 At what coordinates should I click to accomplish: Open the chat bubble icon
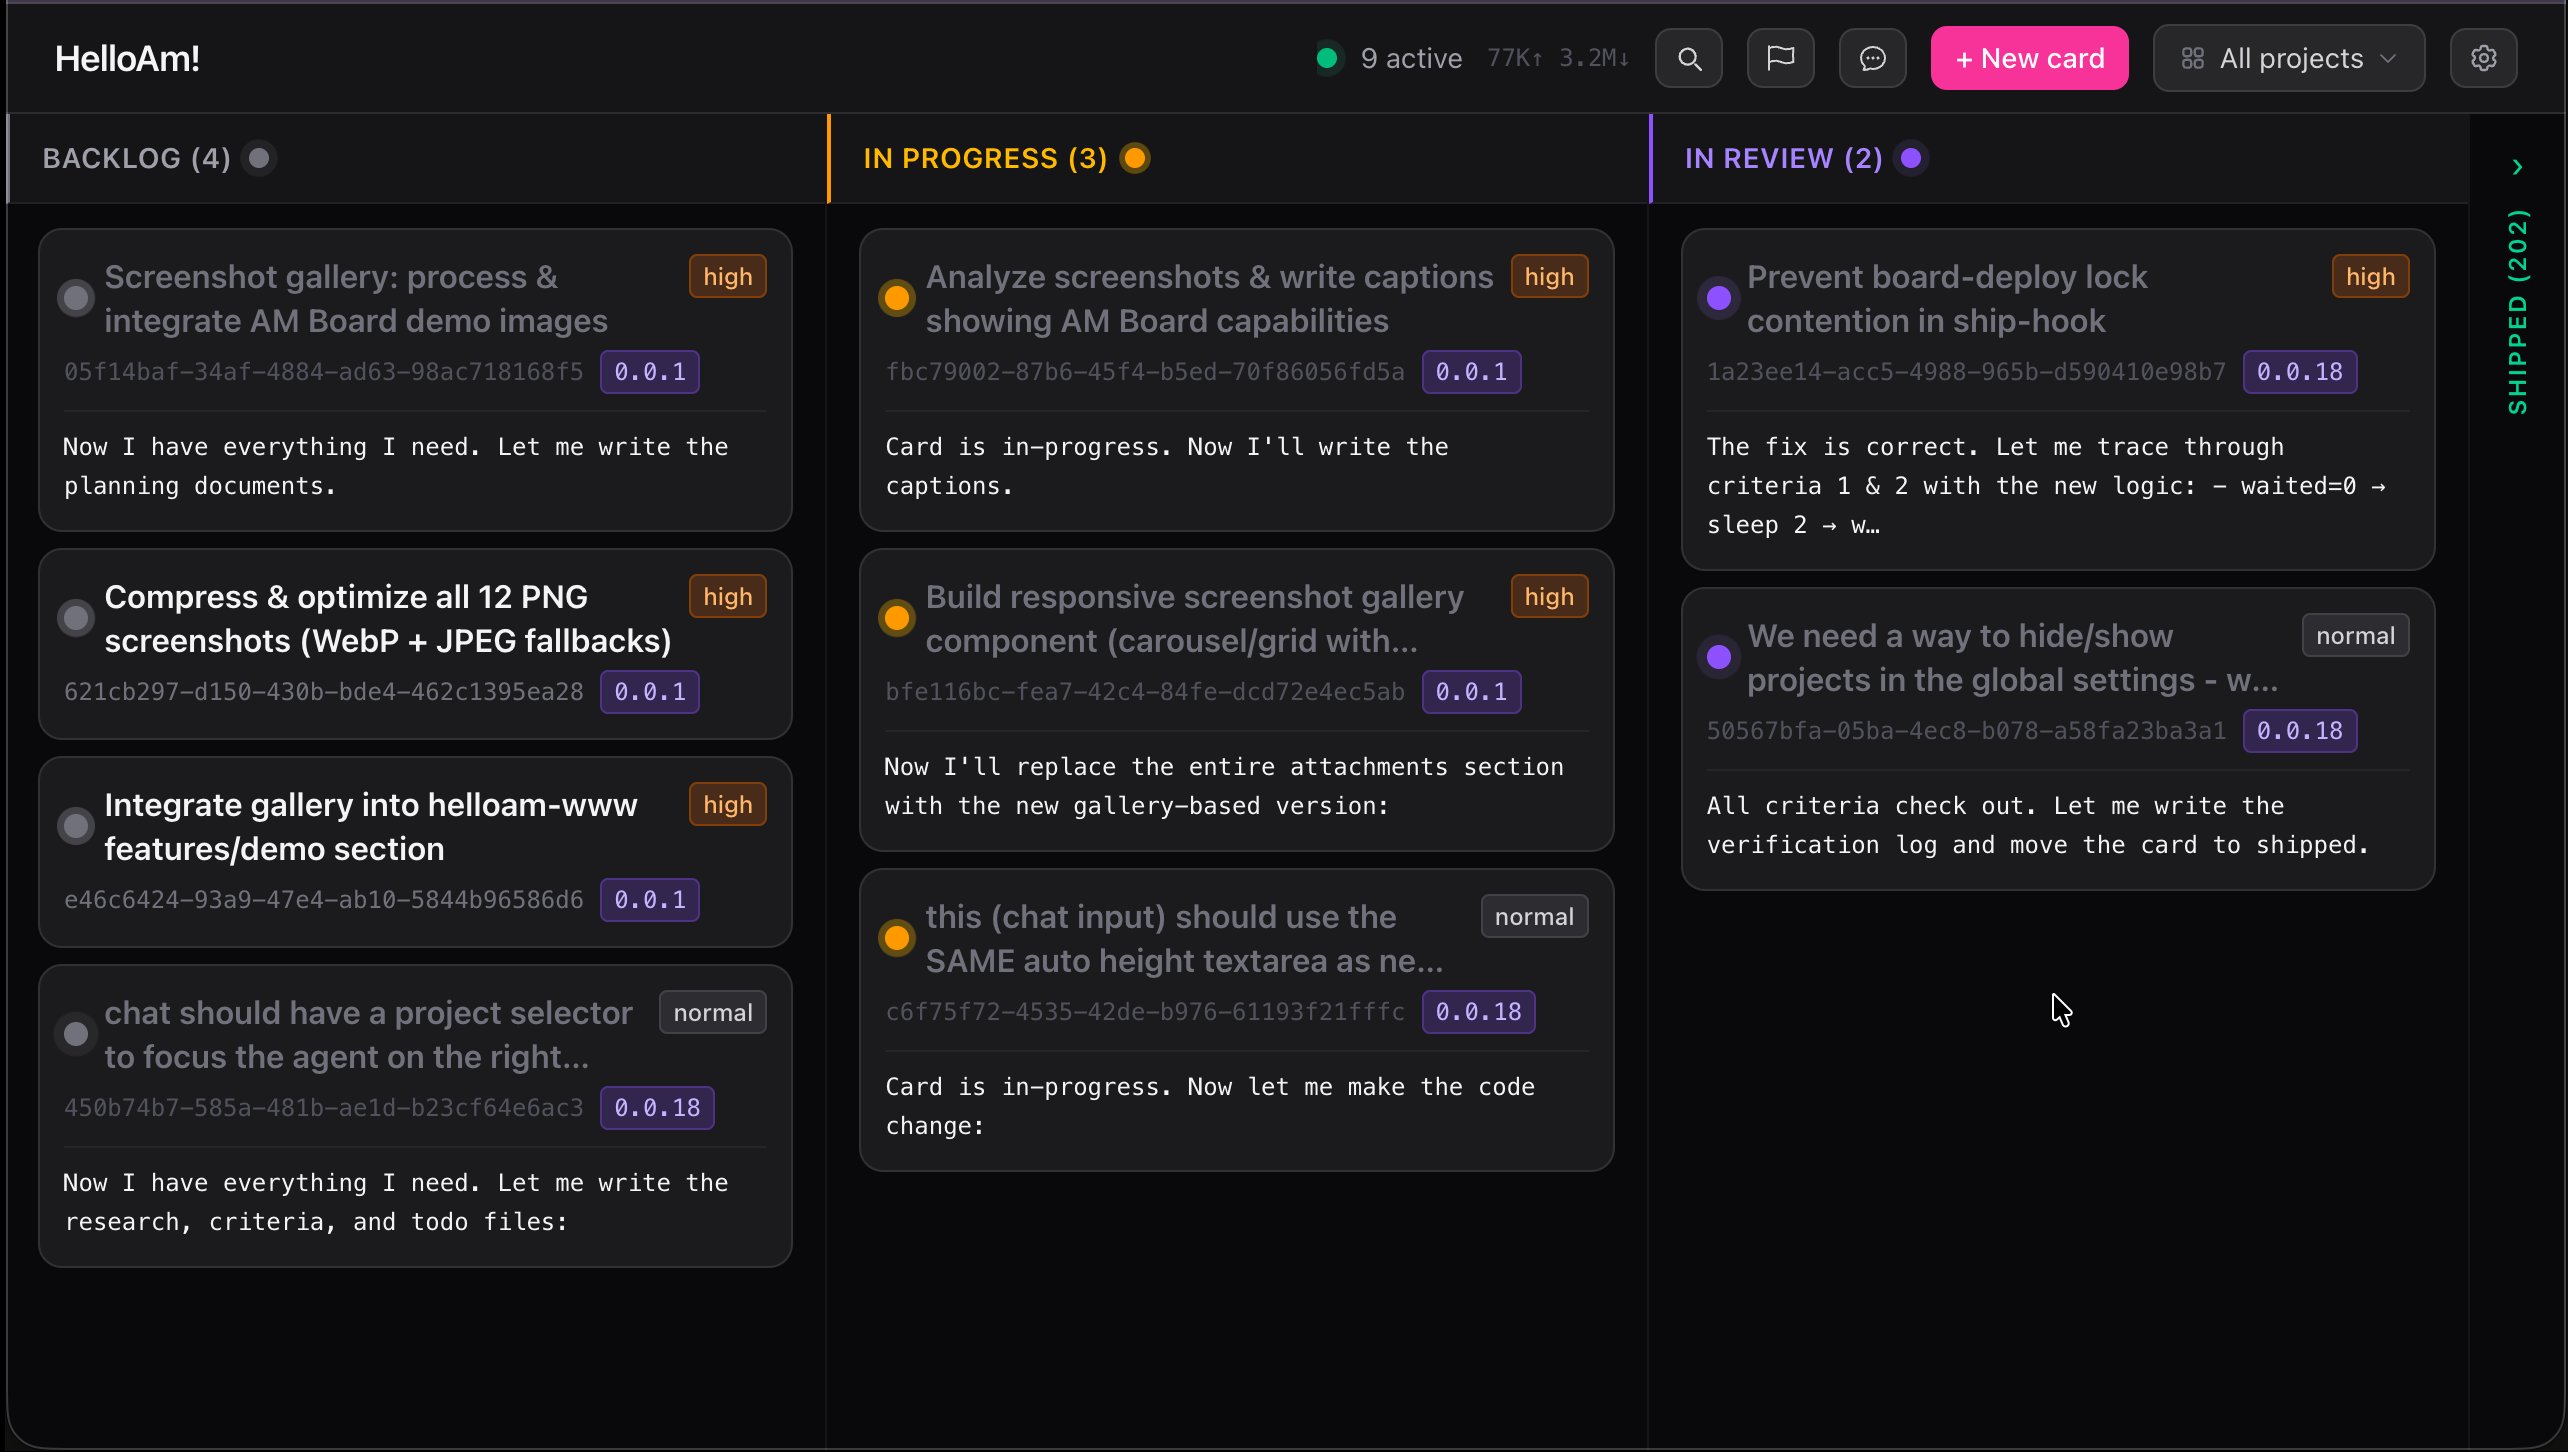pos(1872,58)
